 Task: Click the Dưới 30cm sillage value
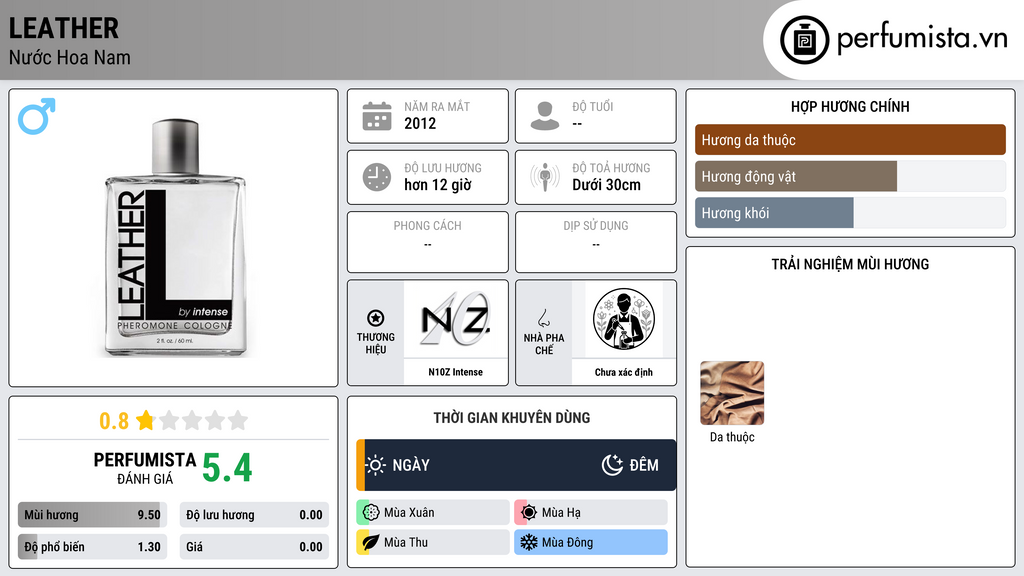click(607, 185)
